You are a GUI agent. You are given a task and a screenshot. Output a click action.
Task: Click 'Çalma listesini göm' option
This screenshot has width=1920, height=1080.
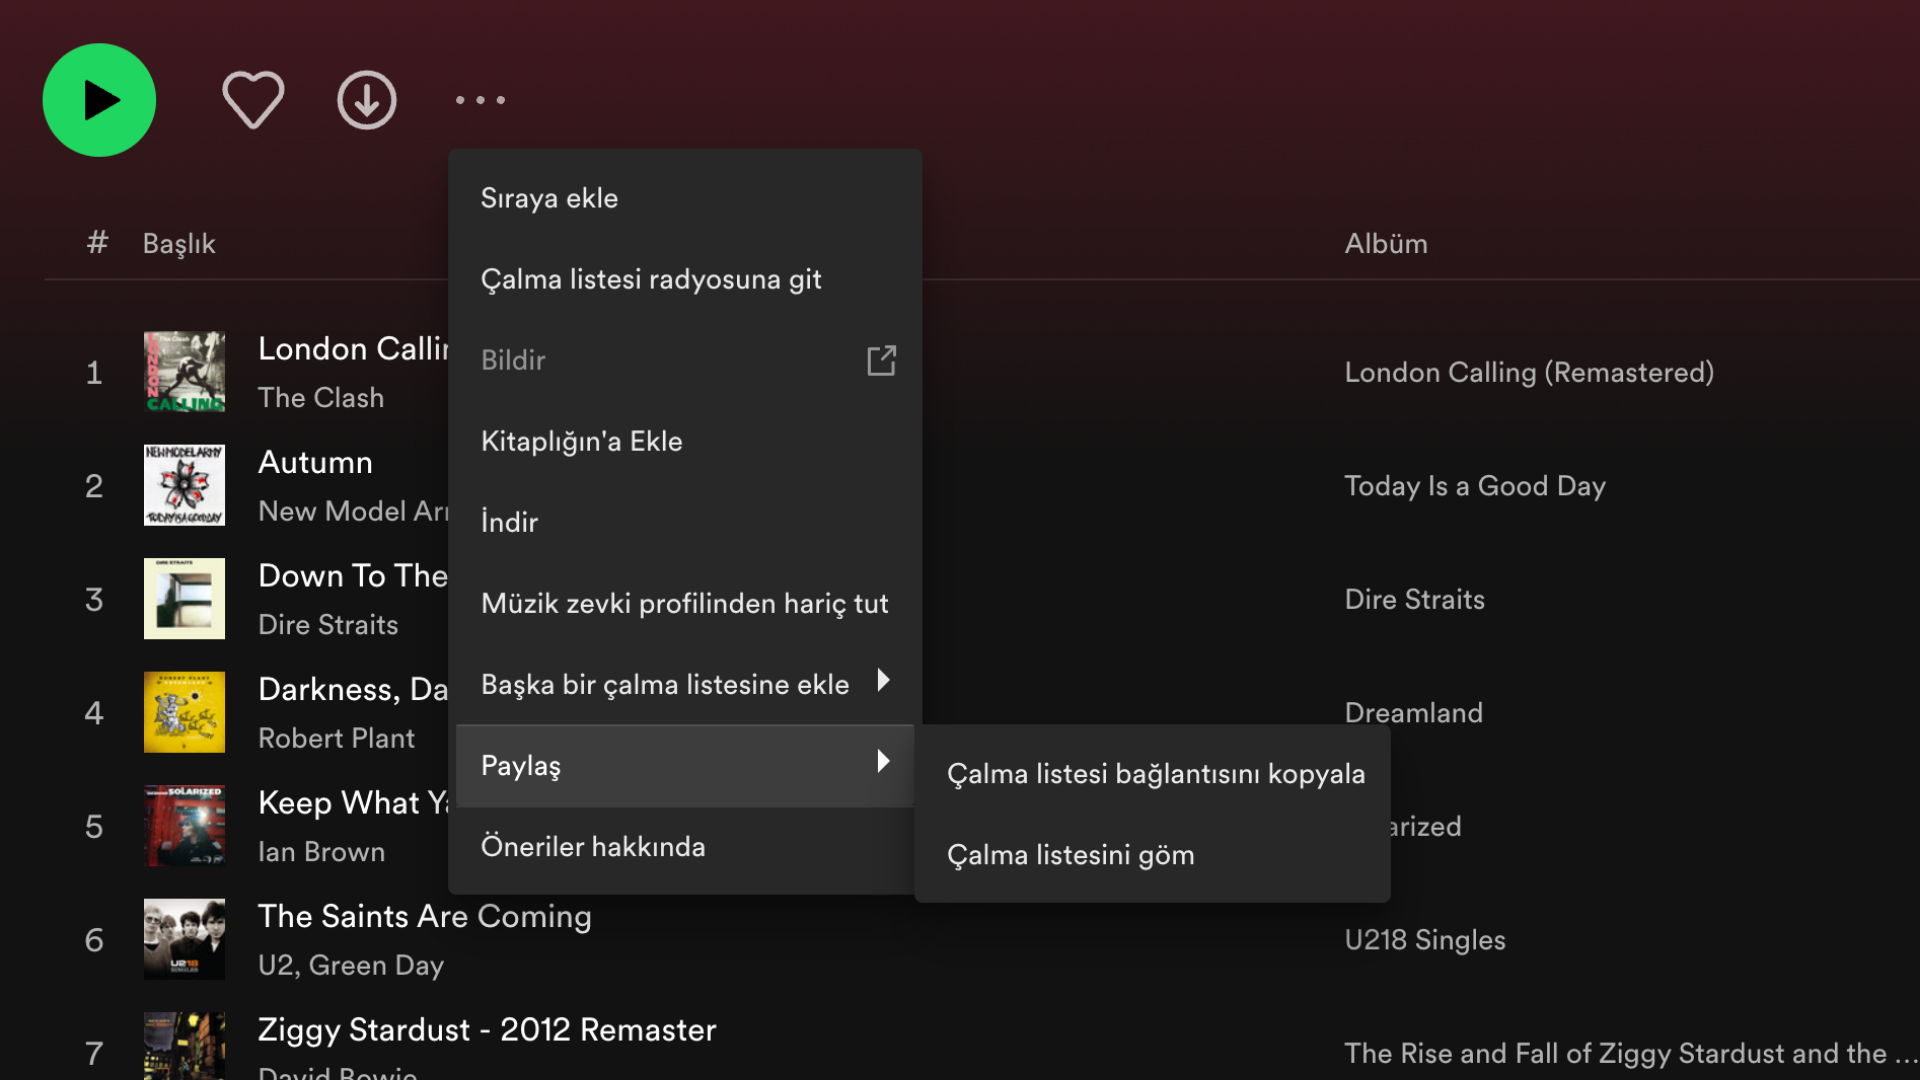tap(1070, 855)
